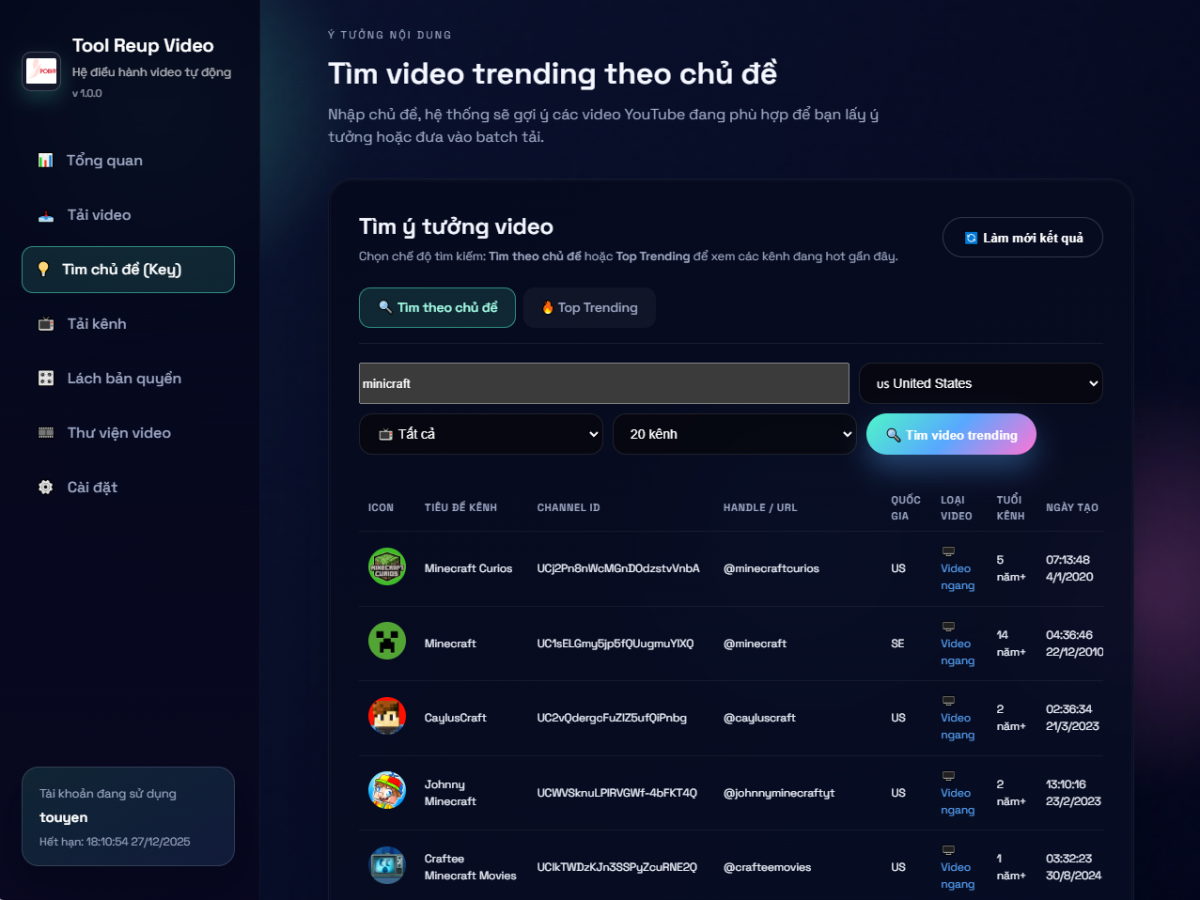Image resolution: width=1200 pixels, height=900 pixels.
Task: Open Tải video in the sidebar
Action: pyautogui.click(x=98, y=215)
